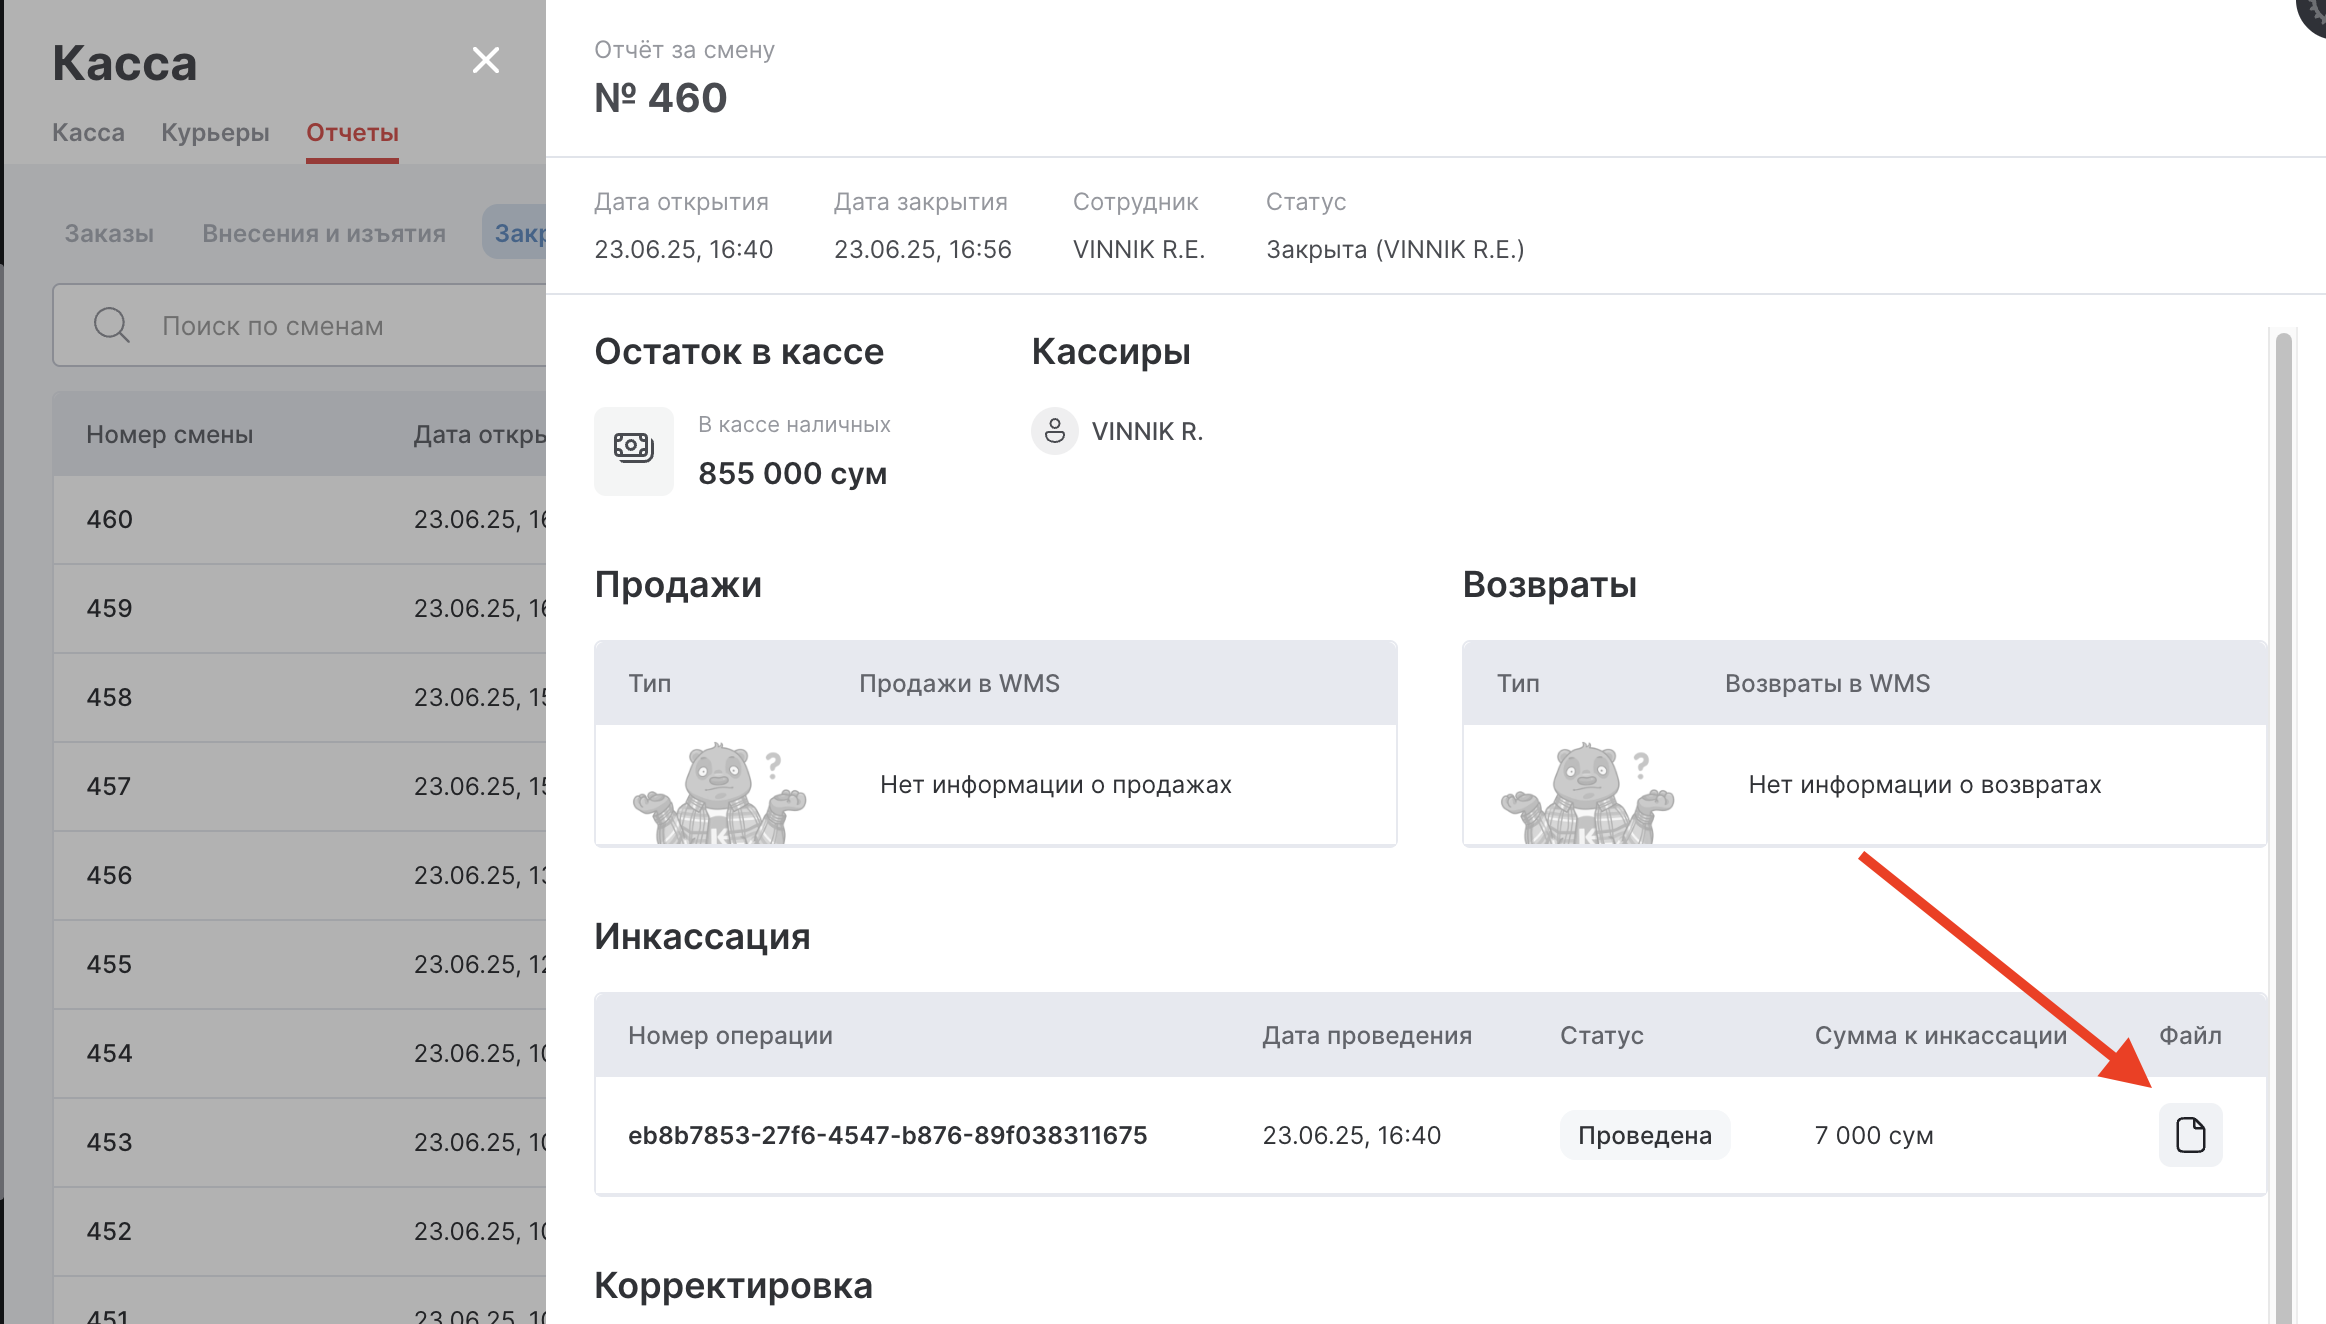Screen dimensions: 2326x1324
Task: Click the settings gear icon at top corner
Action: (x=2314, y=12)
